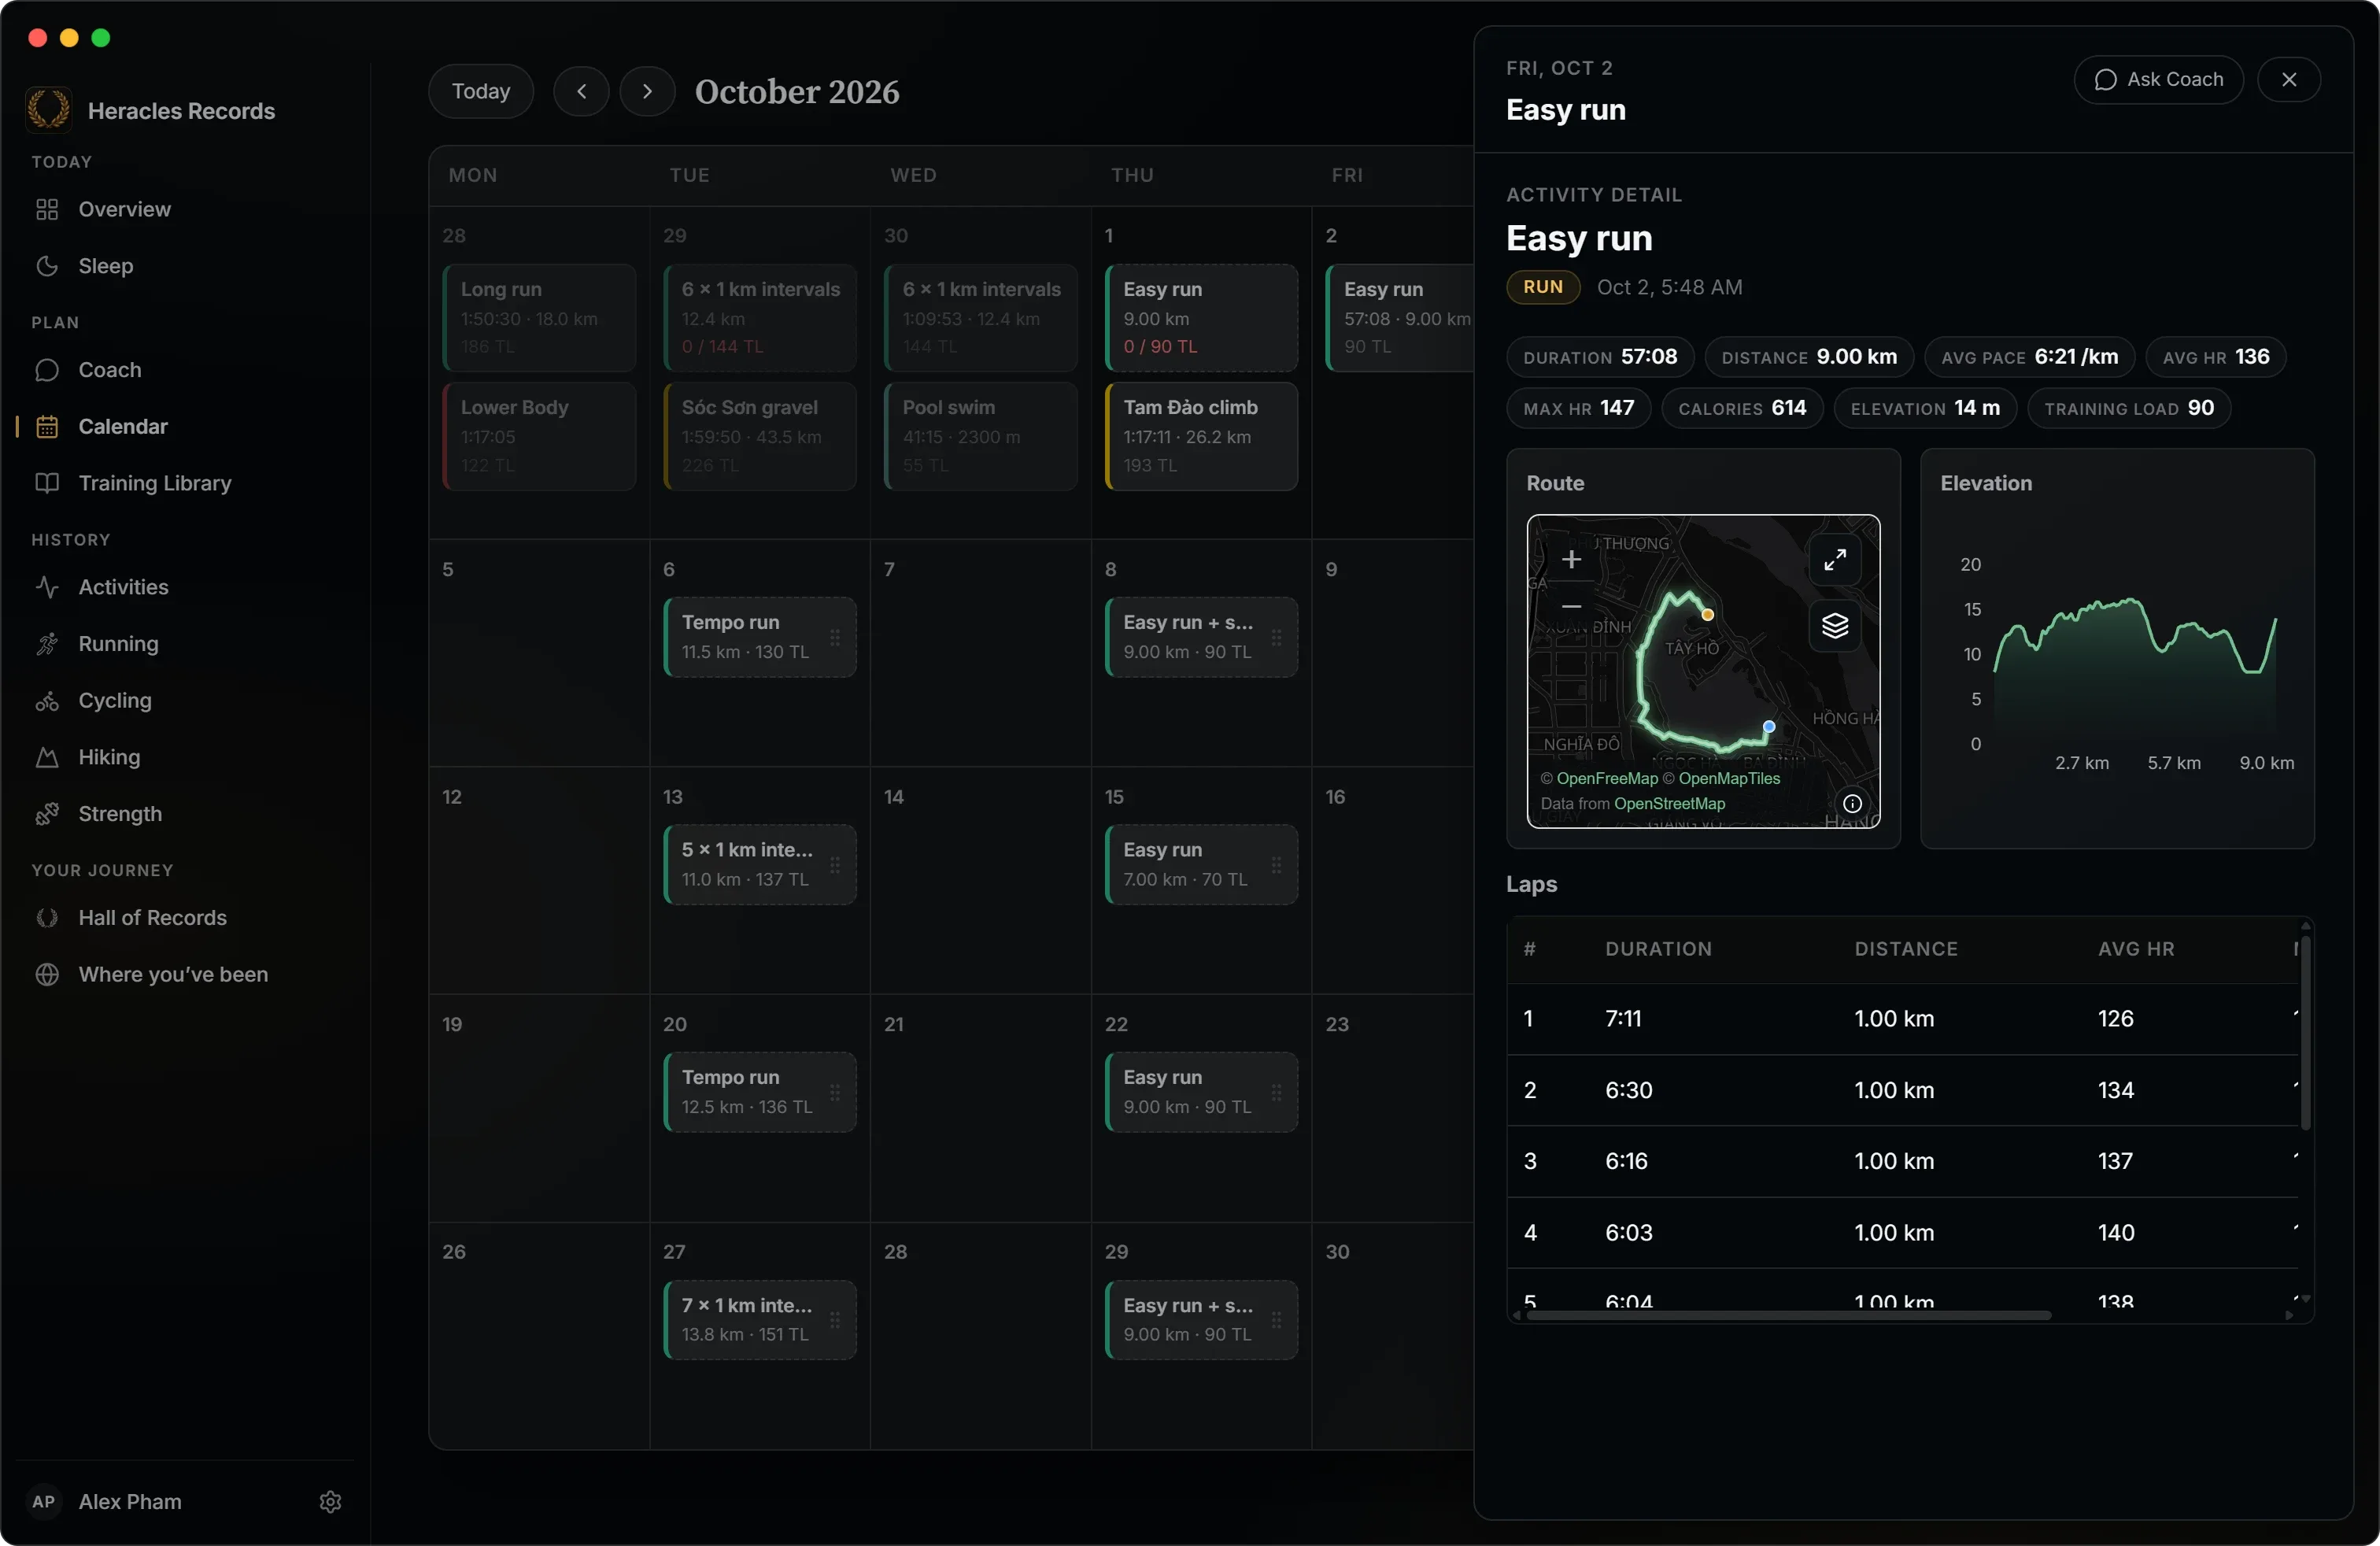Viewport: 2380px width, 1546px height.
Task: Click the Today button
Action: pos(480,91)
